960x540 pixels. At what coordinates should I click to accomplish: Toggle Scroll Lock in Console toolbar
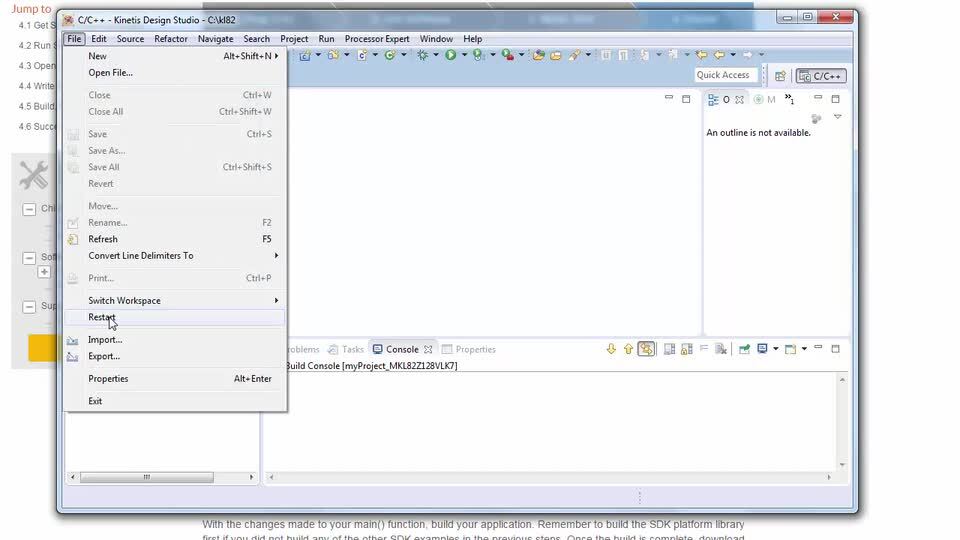point(686,349)
